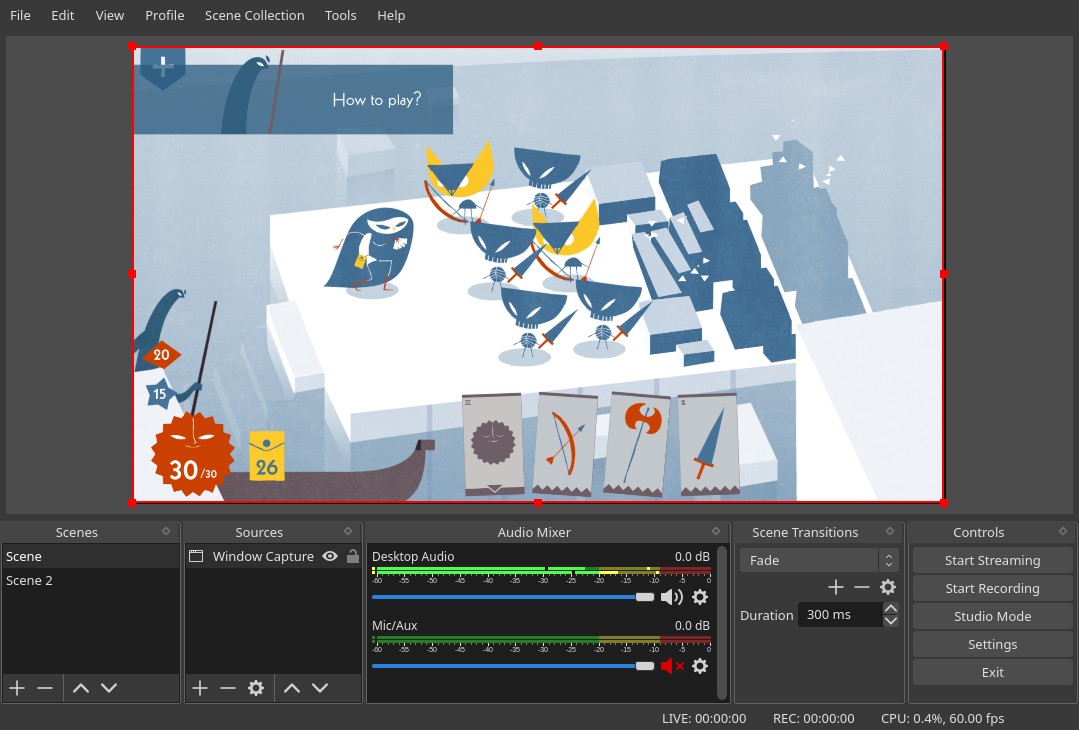Remove the selected source with the minus icon

pos(228,687)
